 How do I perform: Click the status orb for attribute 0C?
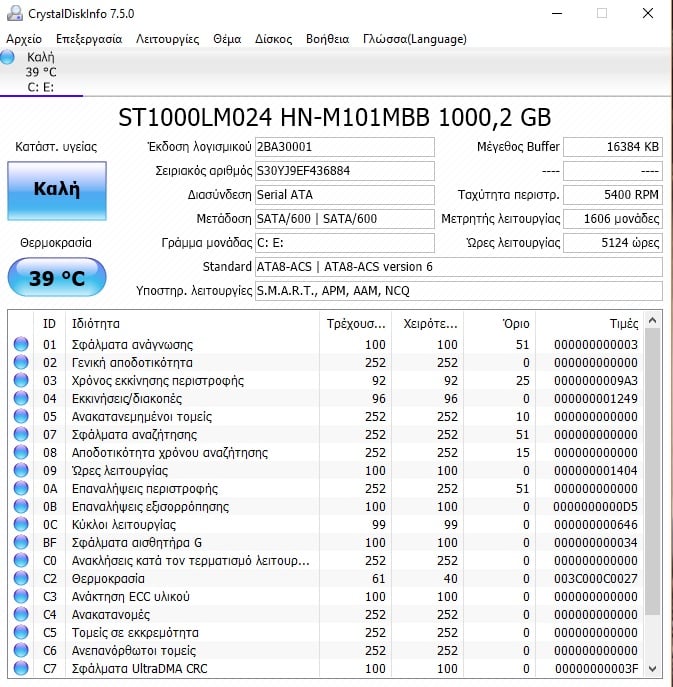click(21, 524)
